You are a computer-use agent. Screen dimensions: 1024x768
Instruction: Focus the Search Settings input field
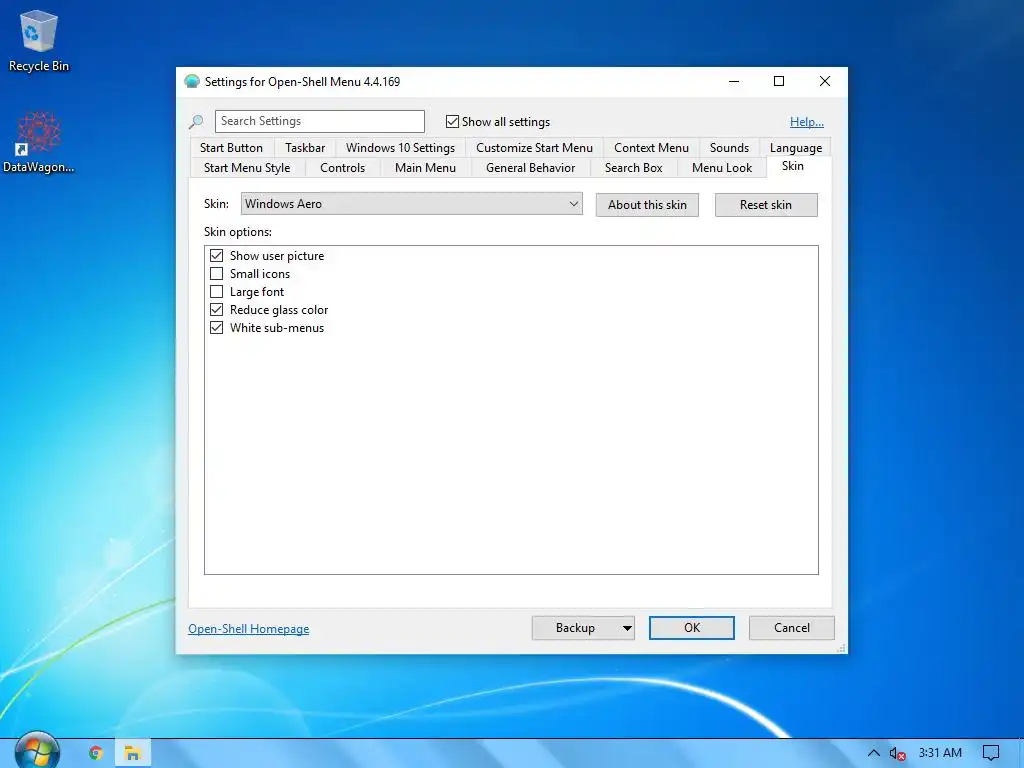(x=320, y=121)
